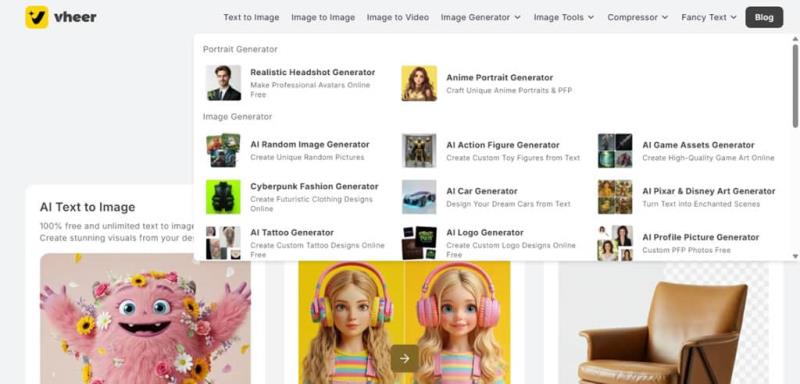Expand the Image Generator dropdown menu
The width and height of the screenshot is (800, 384).
pos(481,17)
